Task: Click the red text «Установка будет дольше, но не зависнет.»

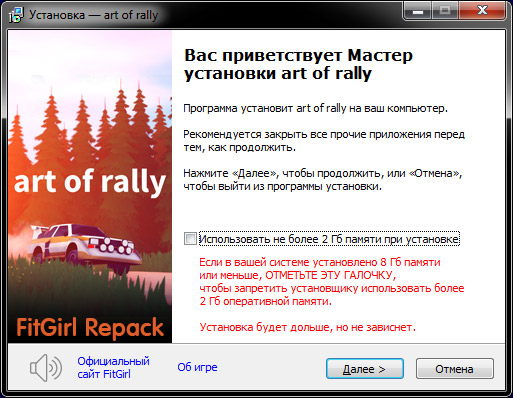Action: click(x=307, y=327)
